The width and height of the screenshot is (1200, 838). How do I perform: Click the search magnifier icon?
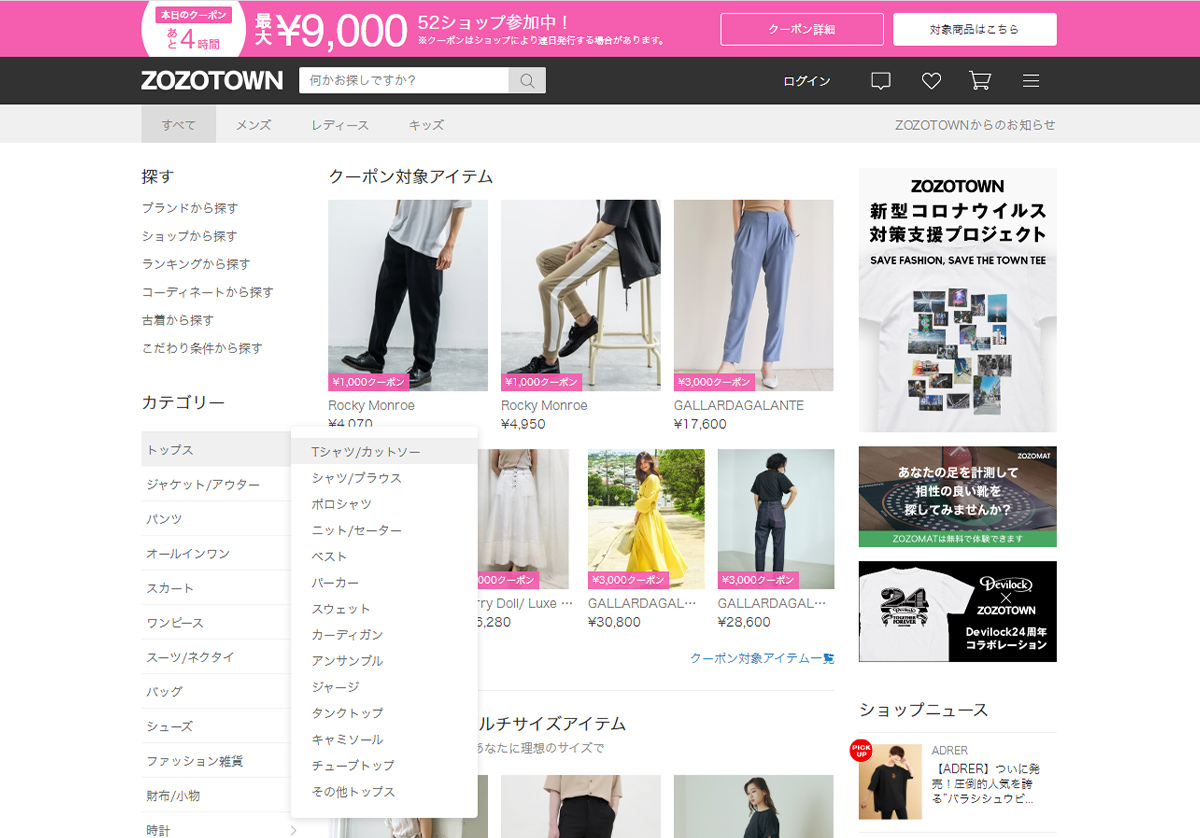pyautogui.click(x=527, y=81)
